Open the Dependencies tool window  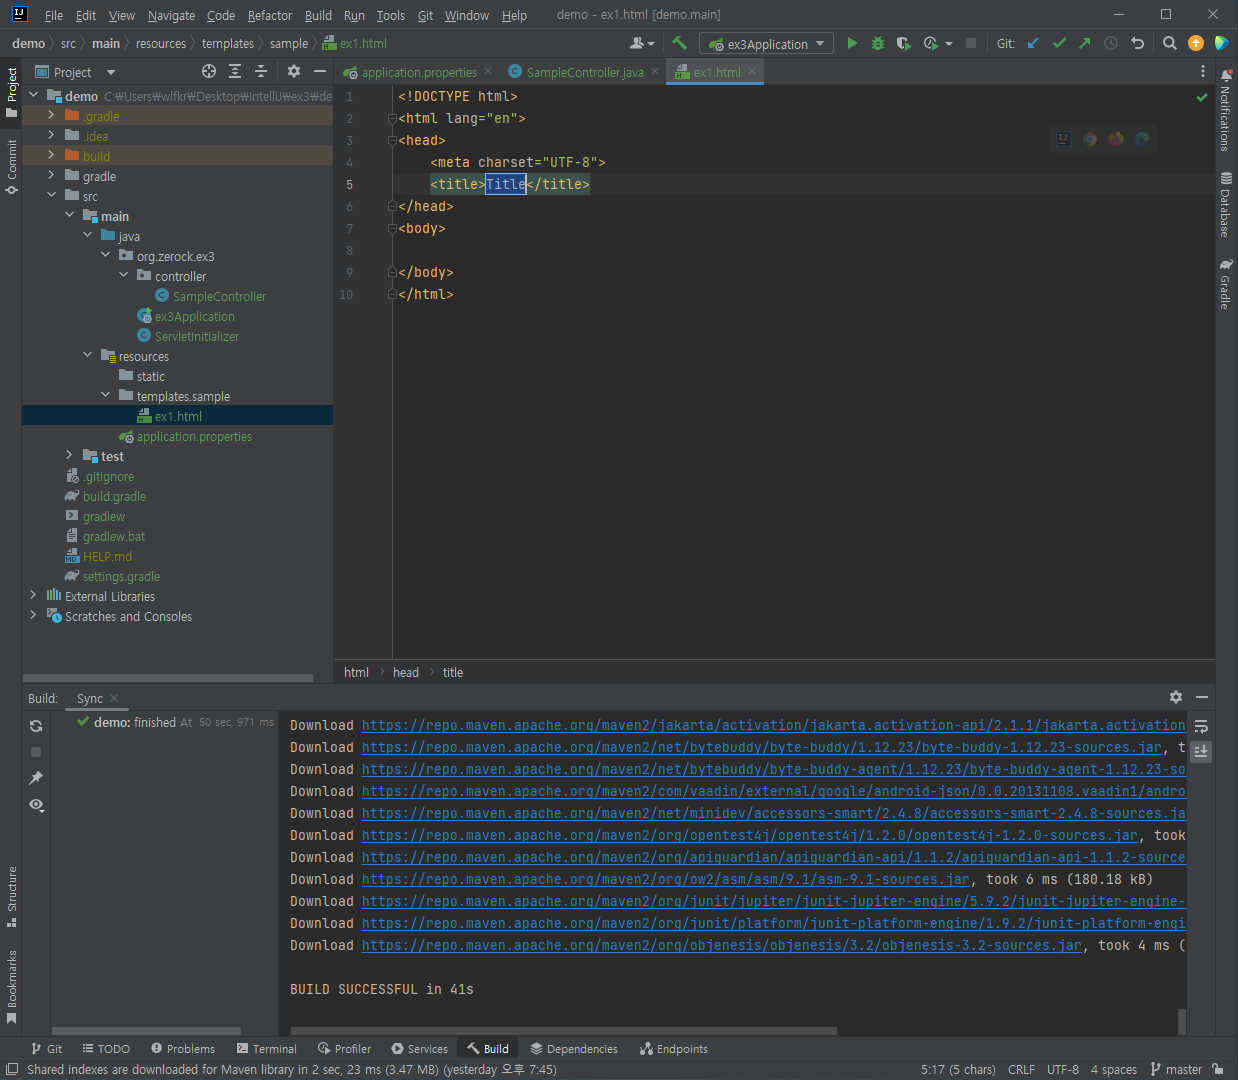pos(574,1048)
